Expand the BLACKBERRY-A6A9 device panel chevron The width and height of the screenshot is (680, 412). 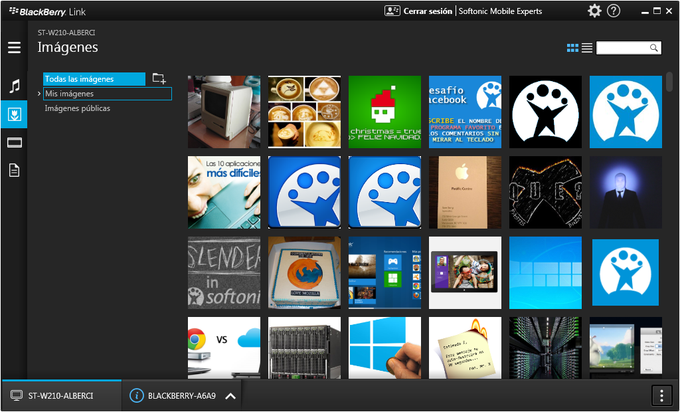(230, 396)
